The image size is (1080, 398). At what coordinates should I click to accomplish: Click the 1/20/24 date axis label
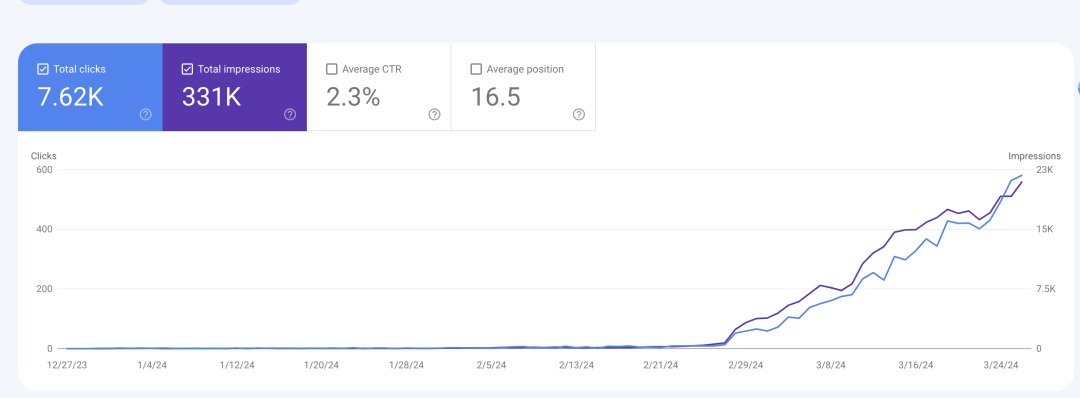pyautogui.click(x=322, y=365)
